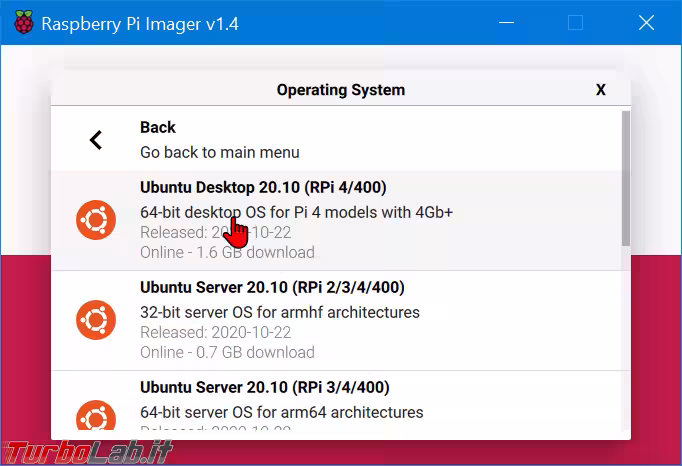This screenshot has height=466, width=682.
Task: Go back to main menu
Action: pyautogui.click(x=219, y=153)
